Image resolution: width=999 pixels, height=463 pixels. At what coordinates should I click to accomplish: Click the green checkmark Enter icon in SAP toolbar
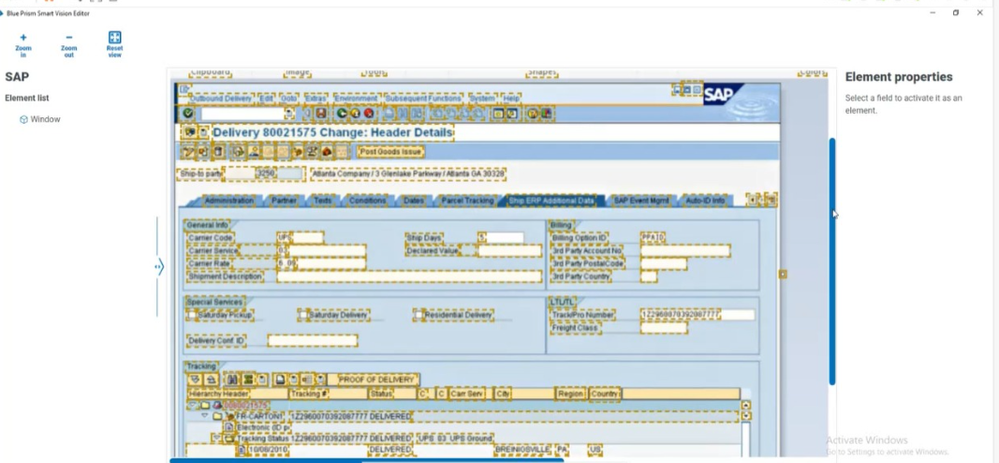click(x=188, y=113)
